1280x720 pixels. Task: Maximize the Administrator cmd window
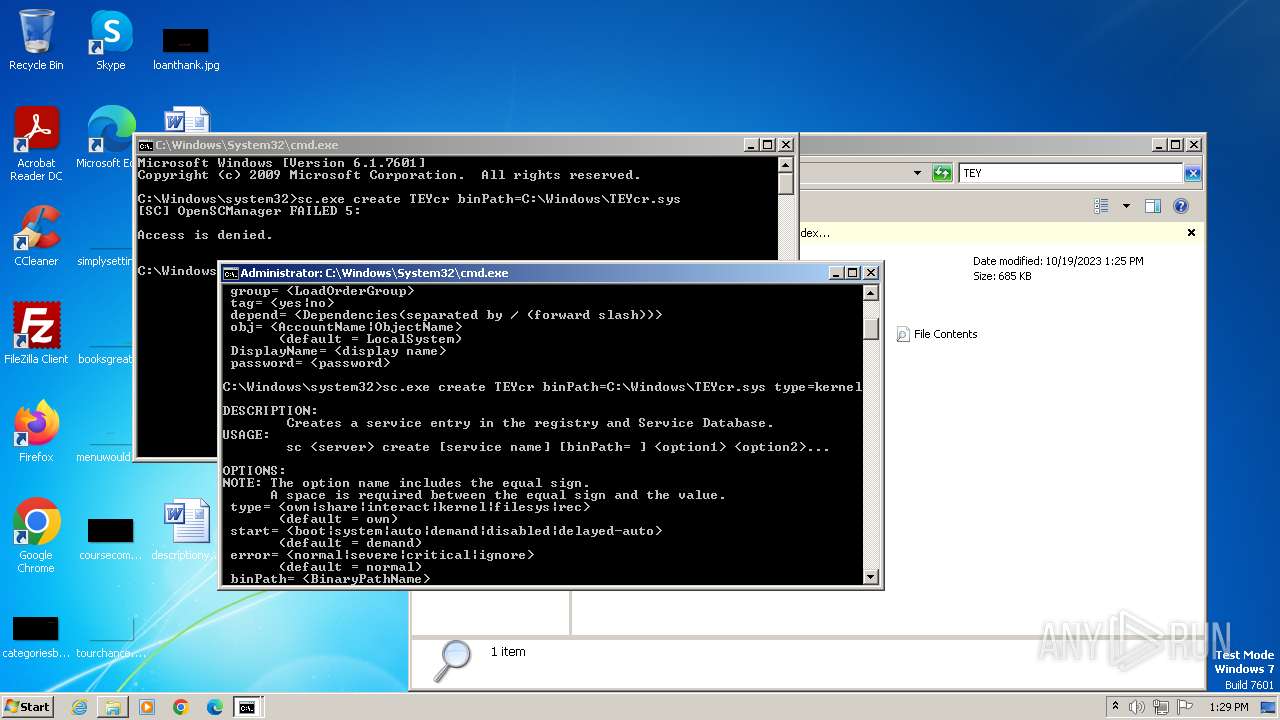[853, 273]
